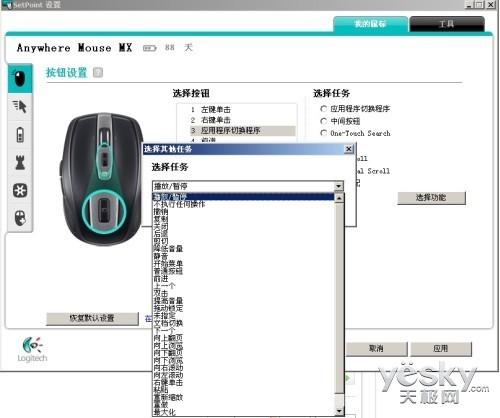Select 向下滚动 list entry

pyautogui.click(x=243, y=360)
